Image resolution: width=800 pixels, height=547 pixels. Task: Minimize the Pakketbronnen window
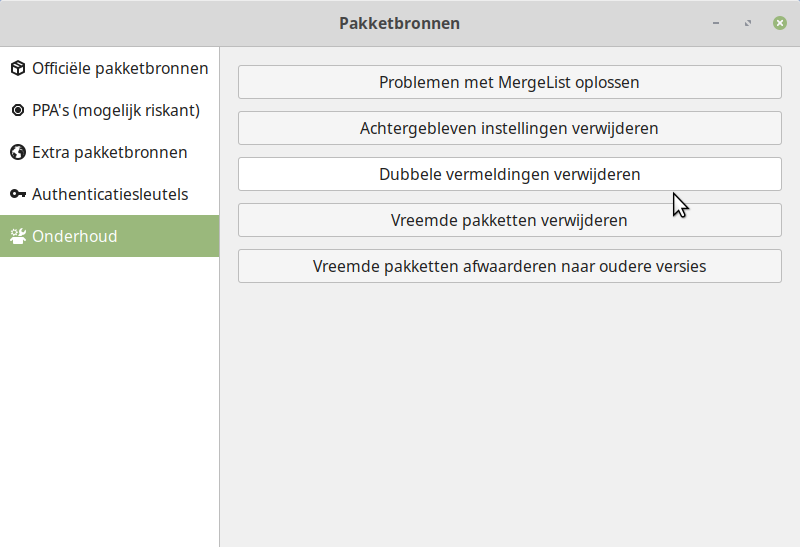pyautogui.click(x=716, y=23)
